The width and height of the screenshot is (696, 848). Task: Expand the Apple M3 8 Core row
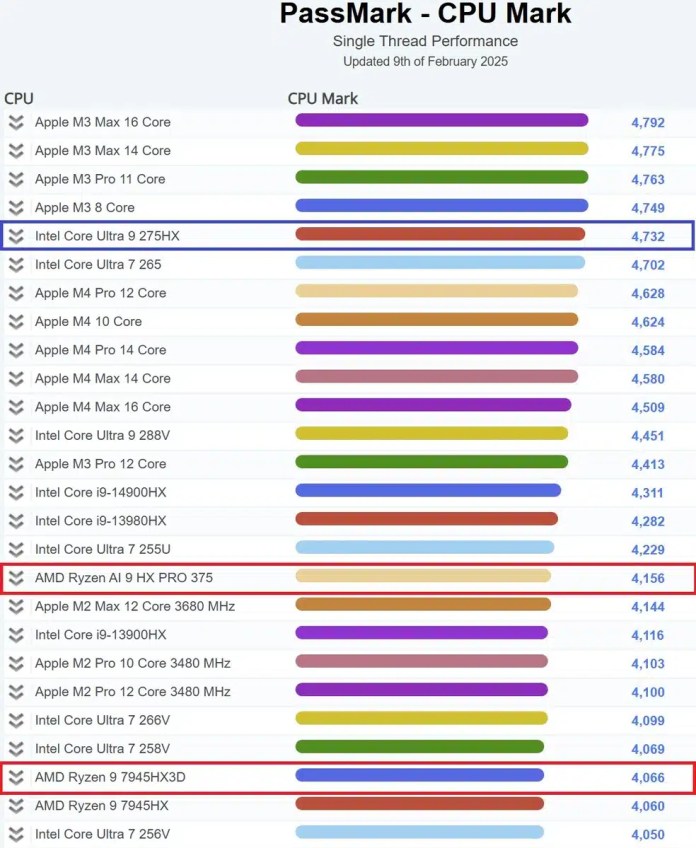tap(16, 208)
